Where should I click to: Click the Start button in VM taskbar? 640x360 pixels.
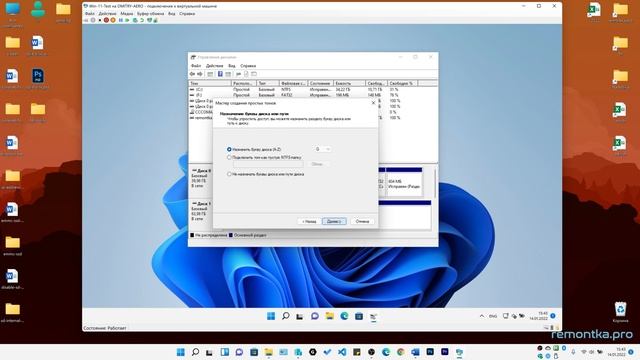(271, 316)
